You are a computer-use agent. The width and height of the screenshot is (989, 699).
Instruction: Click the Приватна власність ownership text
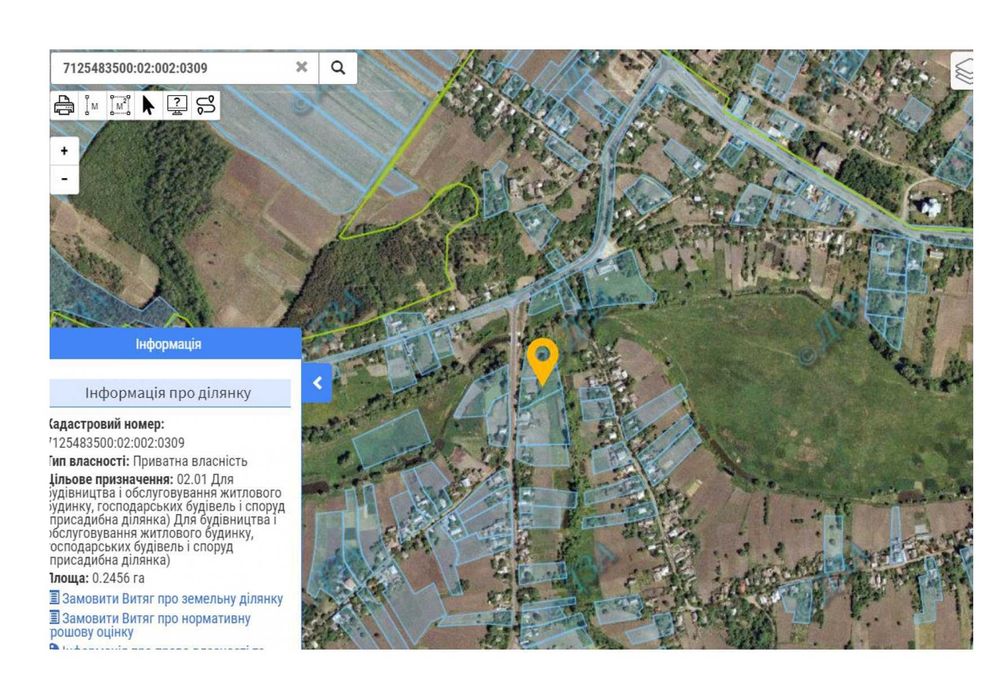click(x=190, y=461)
